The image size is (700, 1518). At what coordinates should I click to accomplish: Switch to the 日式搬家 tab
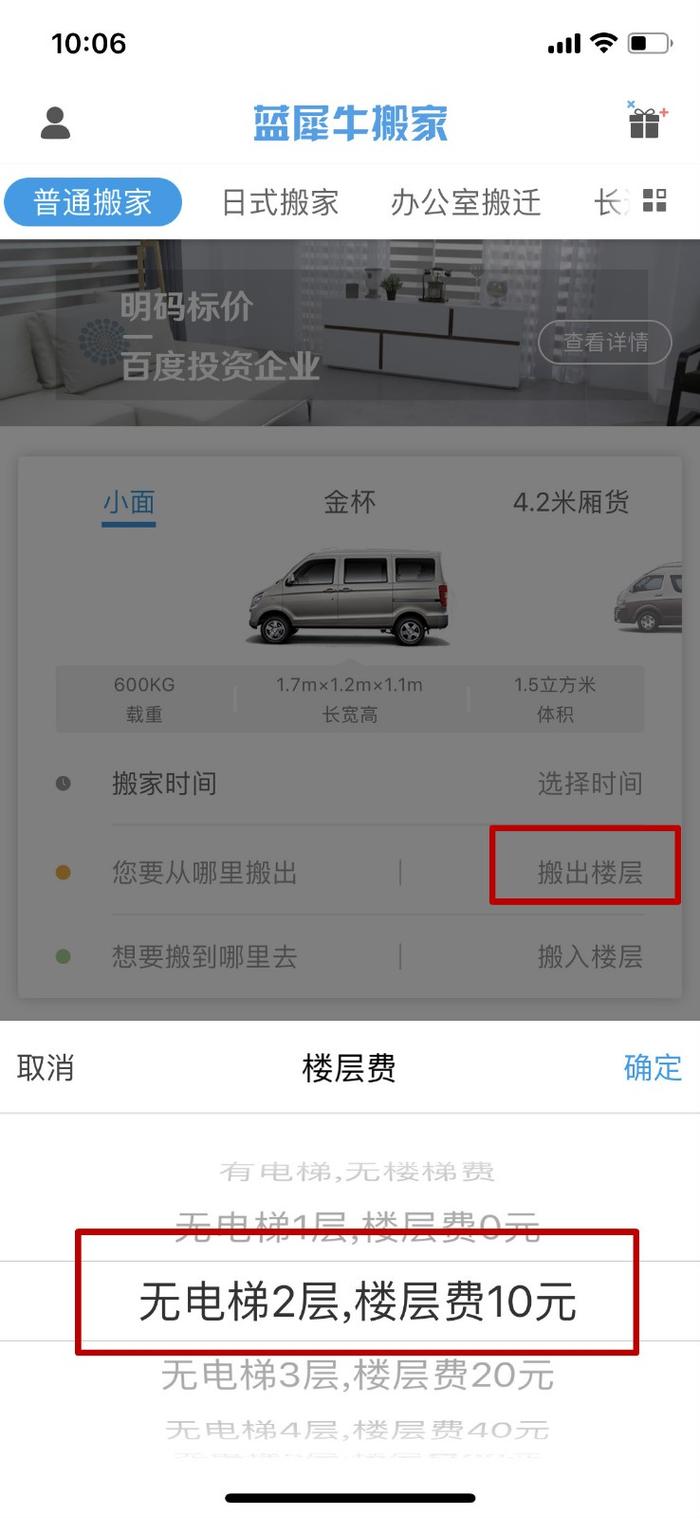point(280,202)
